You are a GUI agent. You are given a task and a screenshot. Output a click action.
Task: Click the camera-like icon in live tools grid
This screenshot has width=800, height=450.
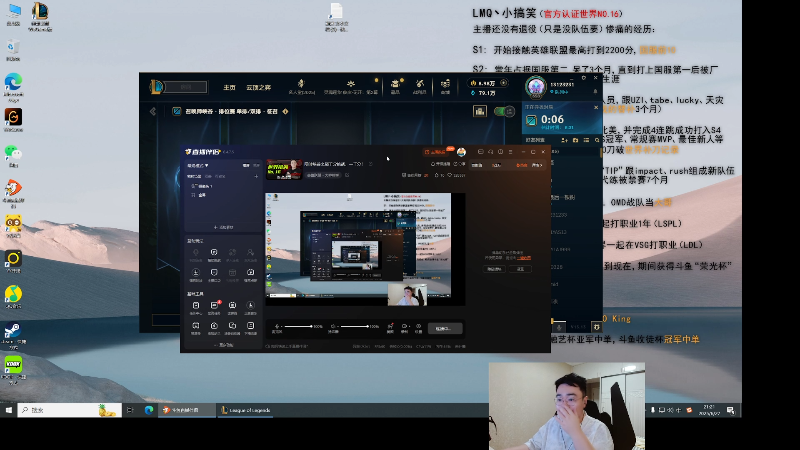click(232, 307)
